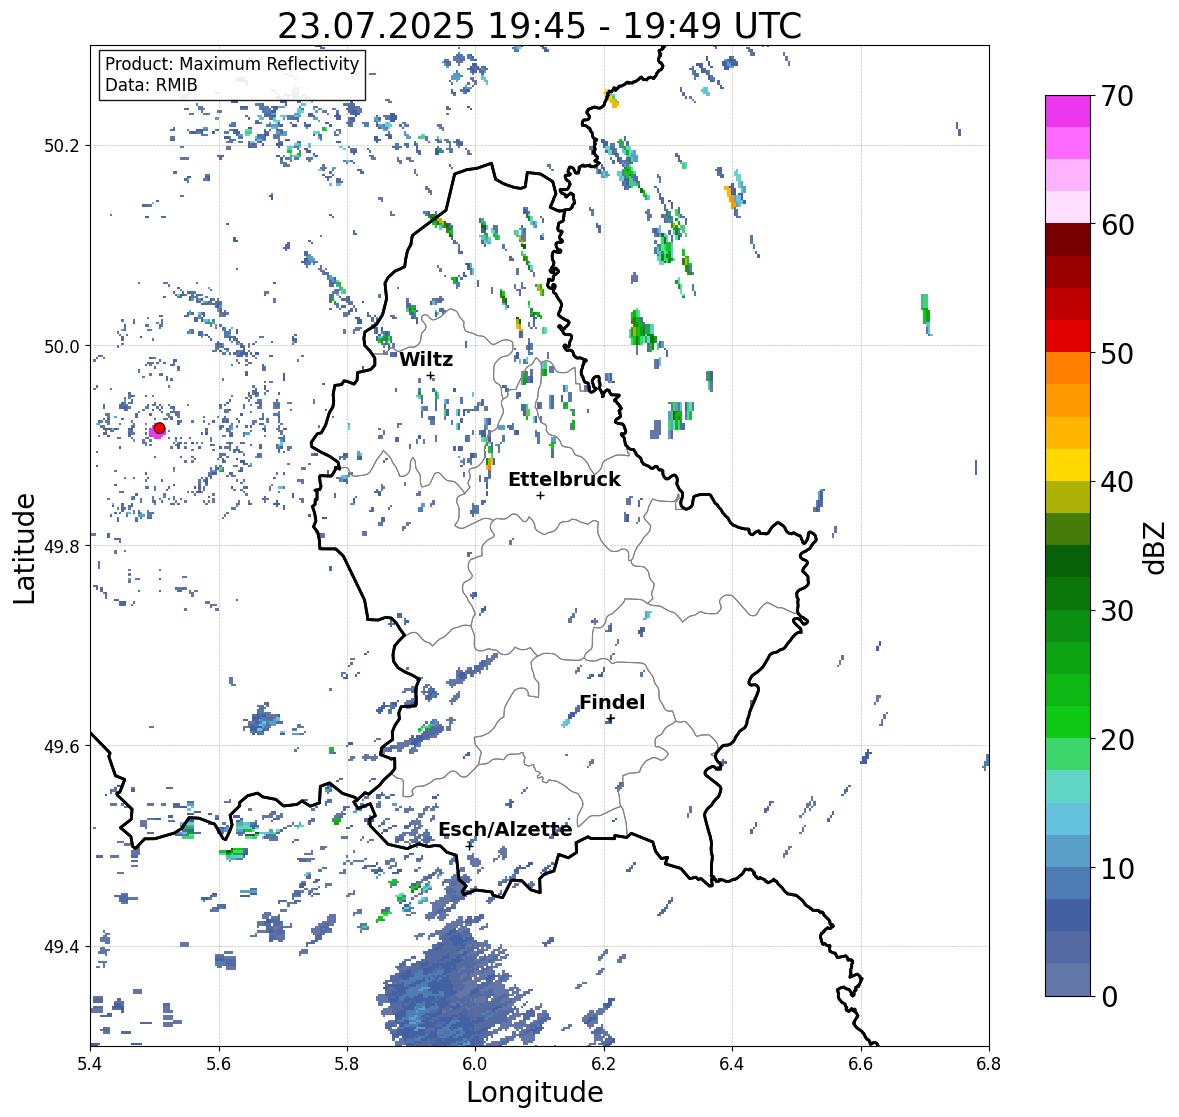1179x1117 pixels.
Task: Click the Findel cross marker
Action: click(x=611, y=719)
